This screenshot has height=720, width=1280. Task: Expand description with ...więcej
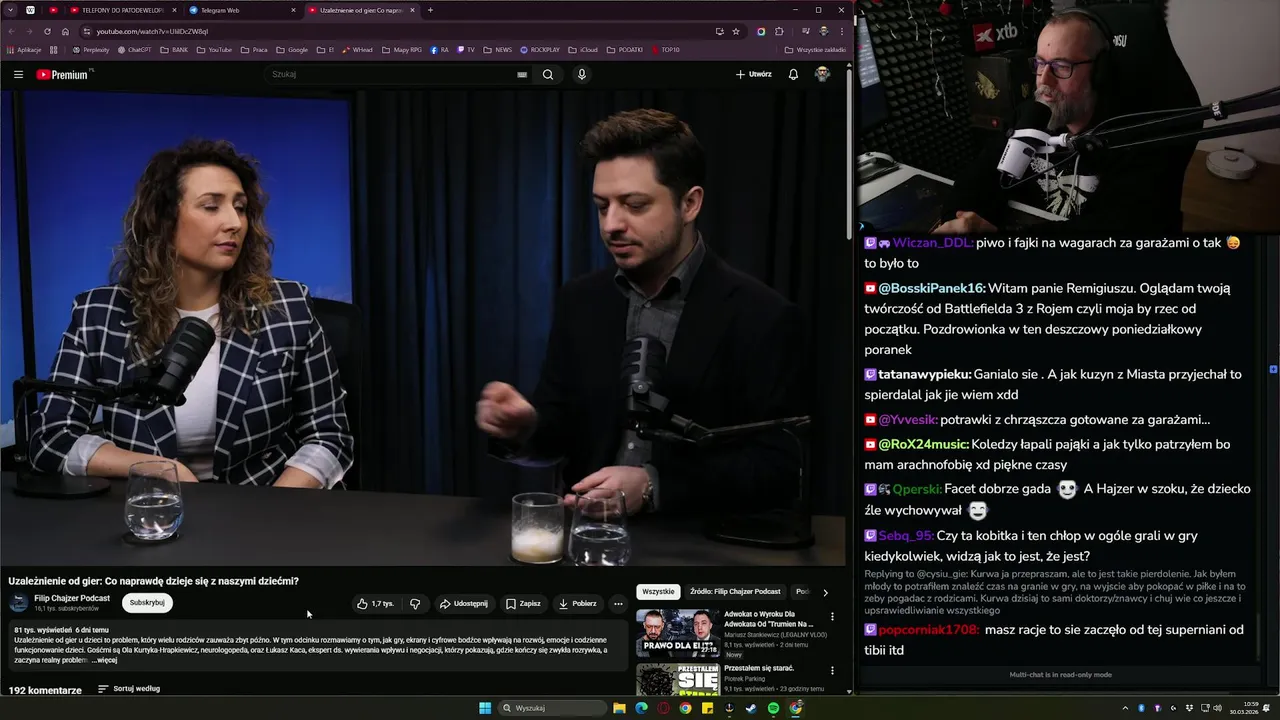pos(105,660)
